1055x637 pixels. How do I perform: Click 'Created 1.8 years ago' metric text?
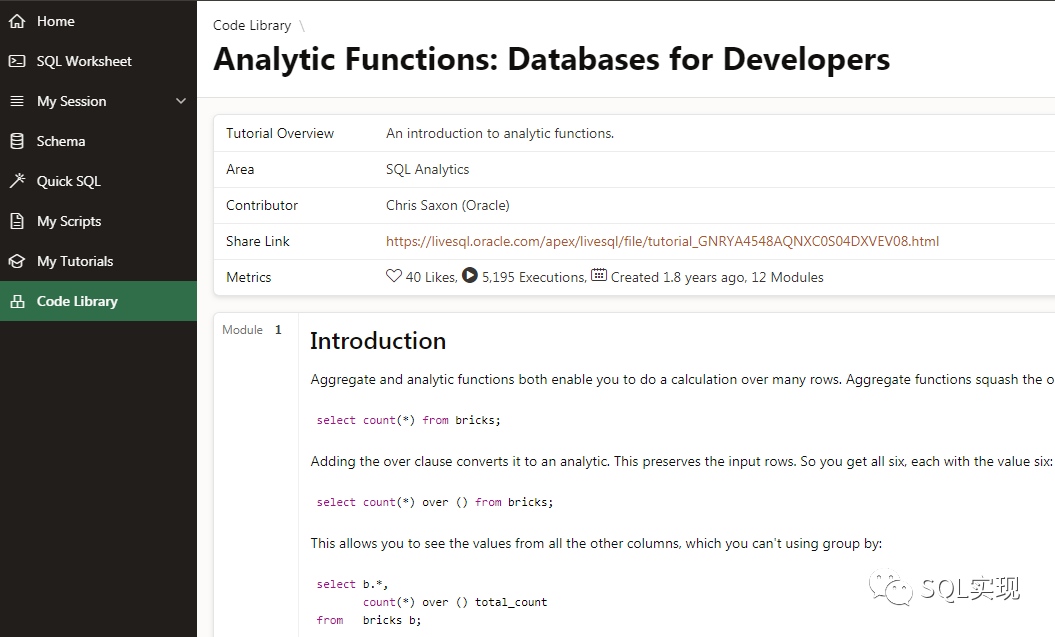coord(678,277)
